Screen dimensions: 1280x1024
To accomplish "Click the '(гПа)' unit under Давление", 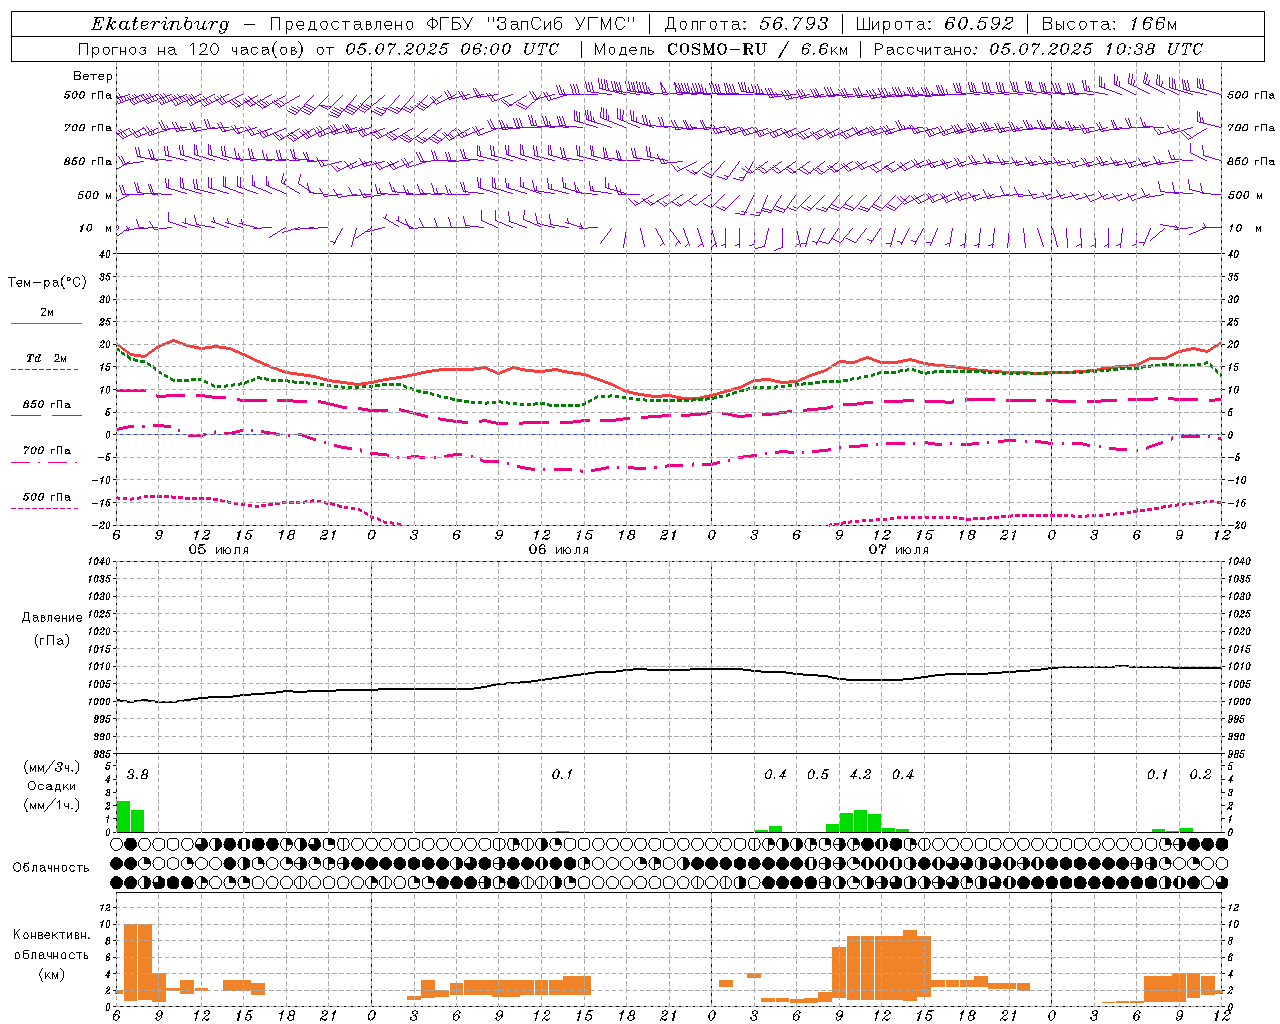I will tap(52, 640).
